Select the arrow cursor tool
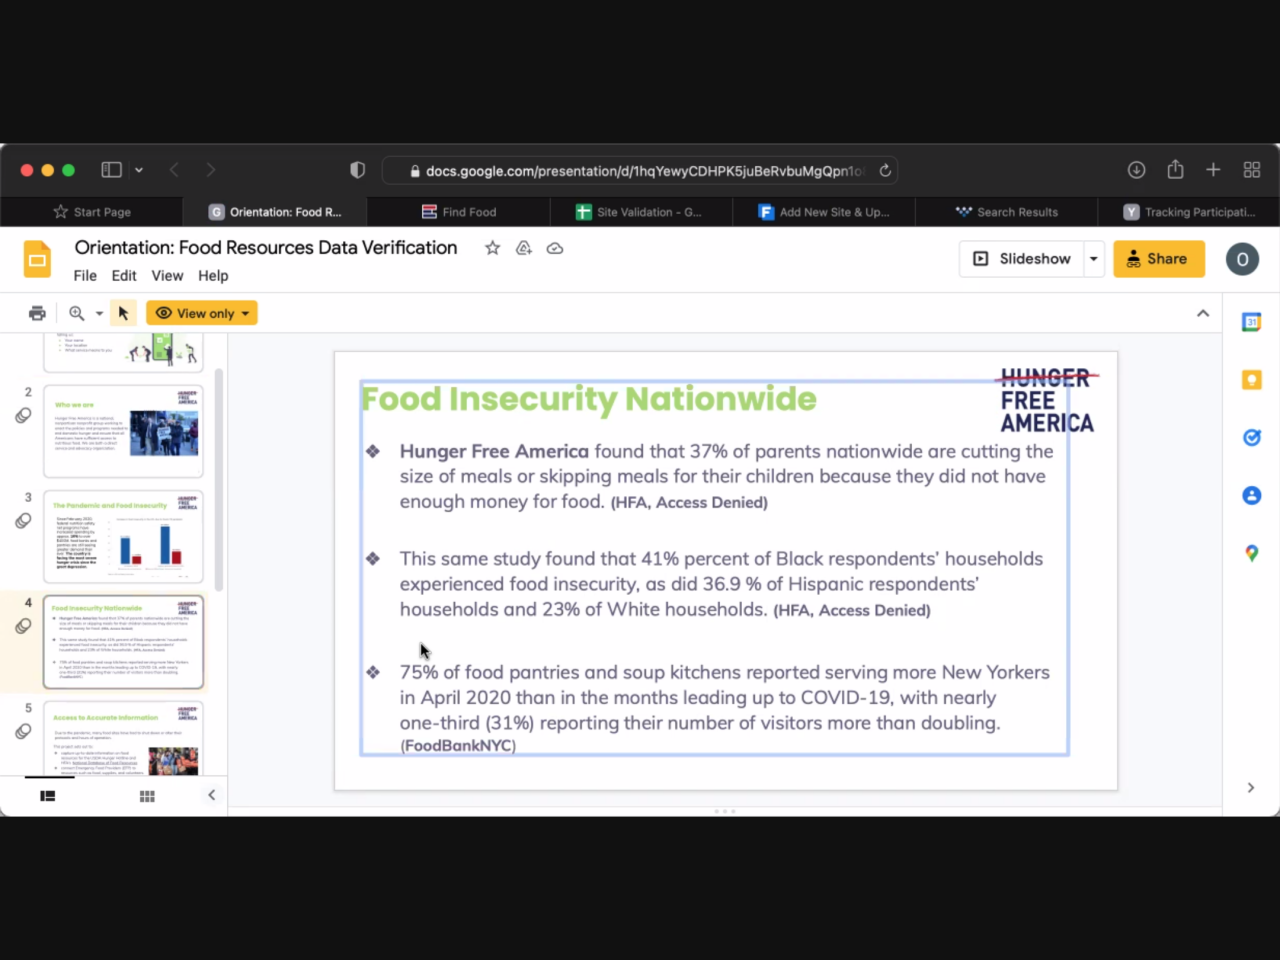Image resolution: width=1280 pixels, height=960 pixels. 123,313
